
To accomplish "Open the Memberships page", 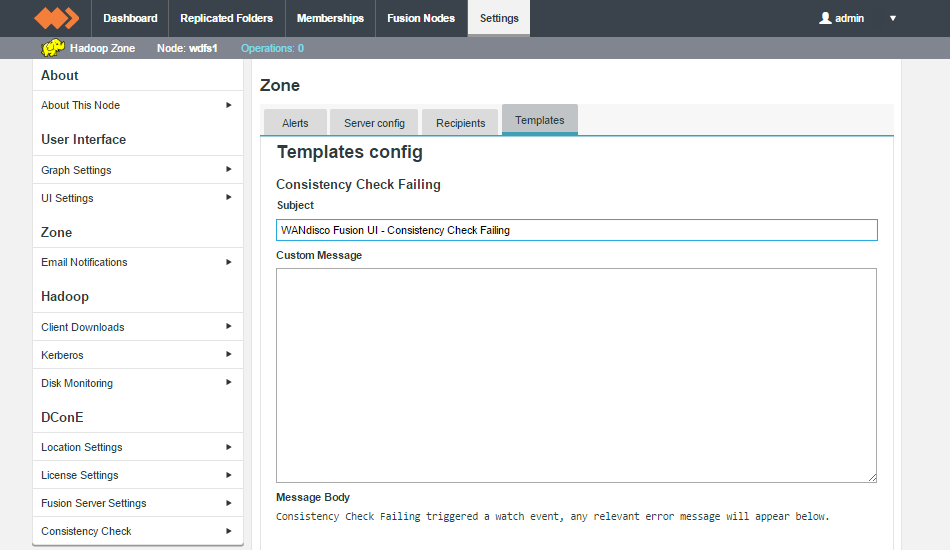I will click(x=330, y=18).
